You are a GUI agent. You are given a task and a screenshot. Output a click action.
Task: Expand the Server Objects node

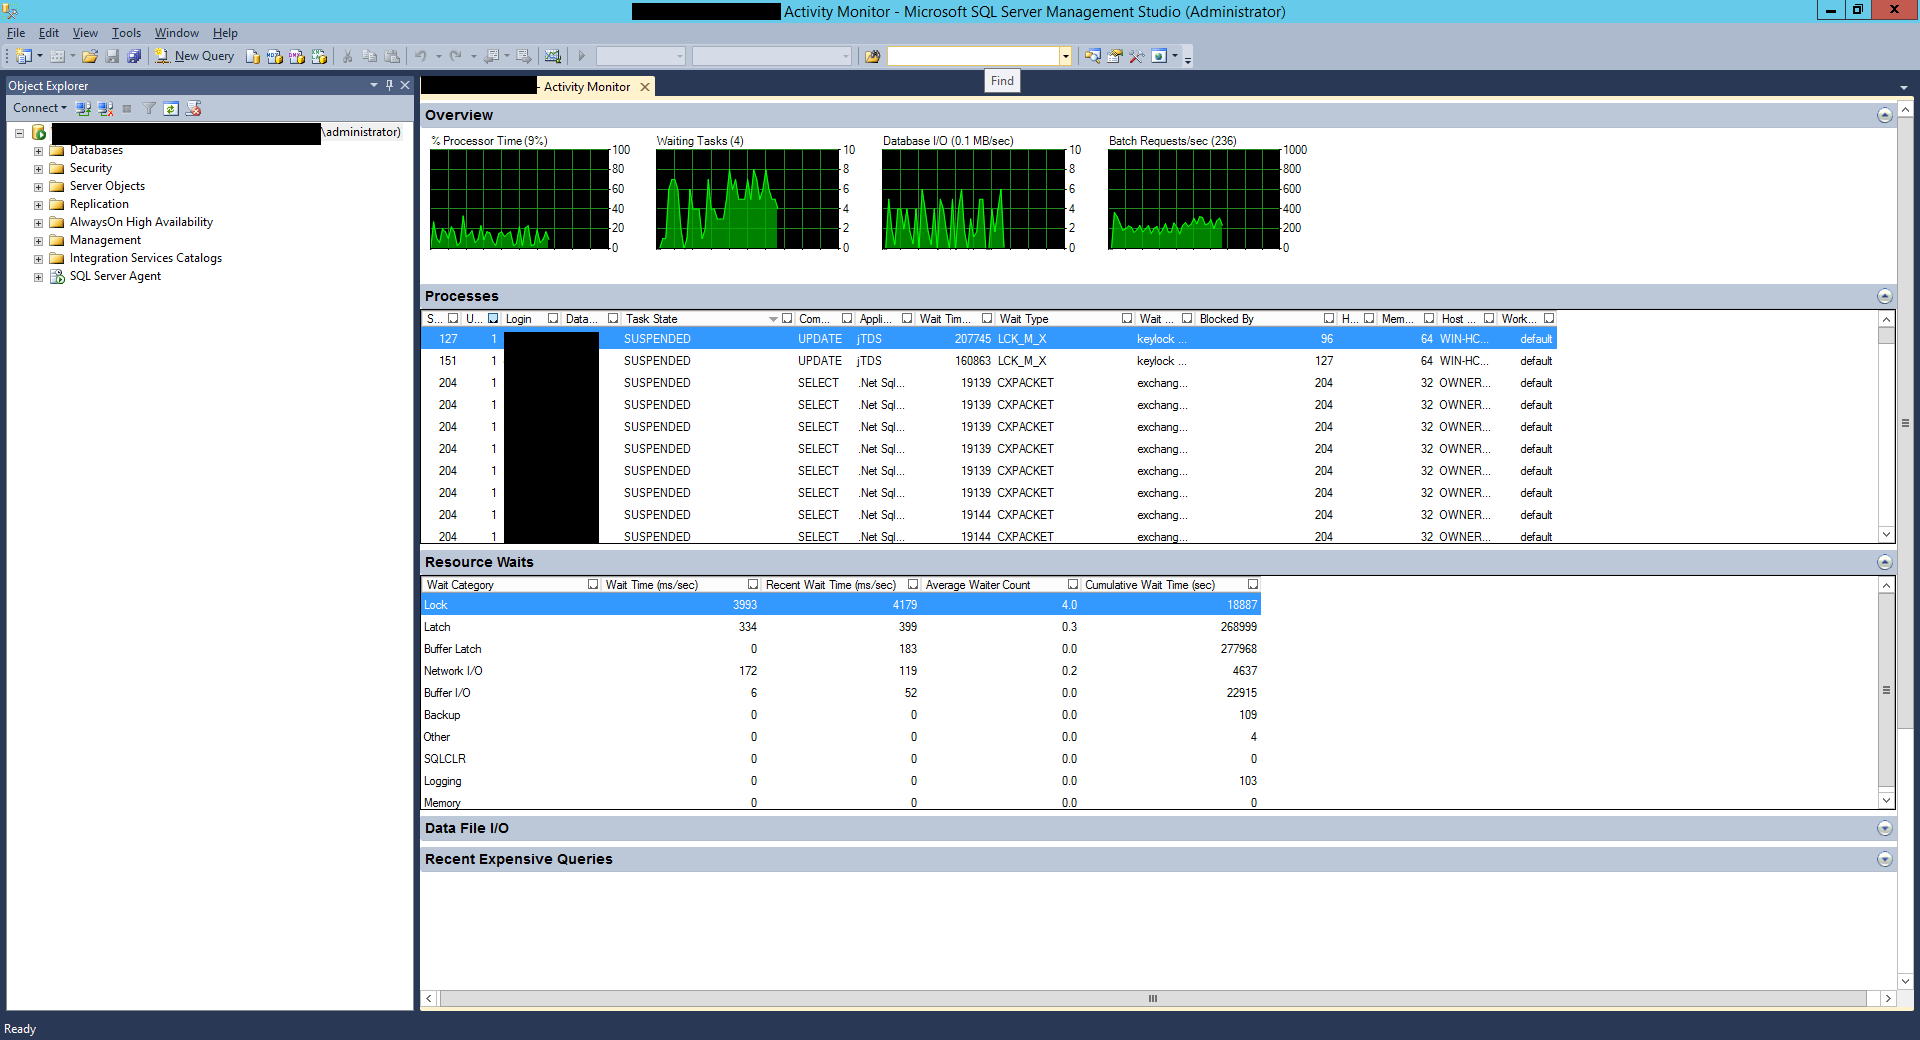point(38,187)
